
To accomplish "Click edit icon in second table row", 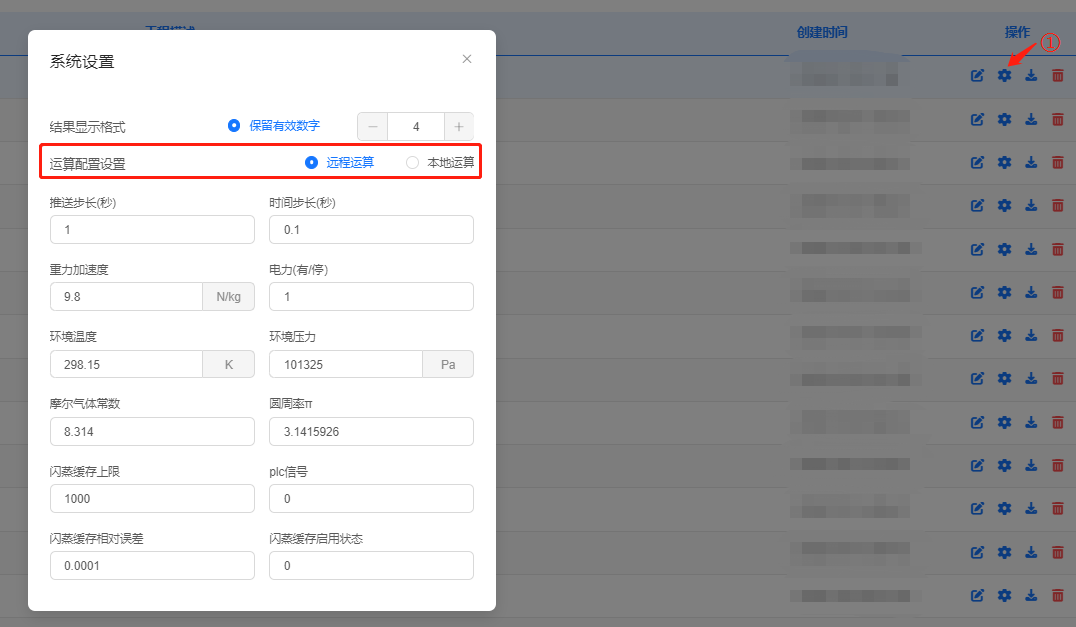I will (977, 119).
